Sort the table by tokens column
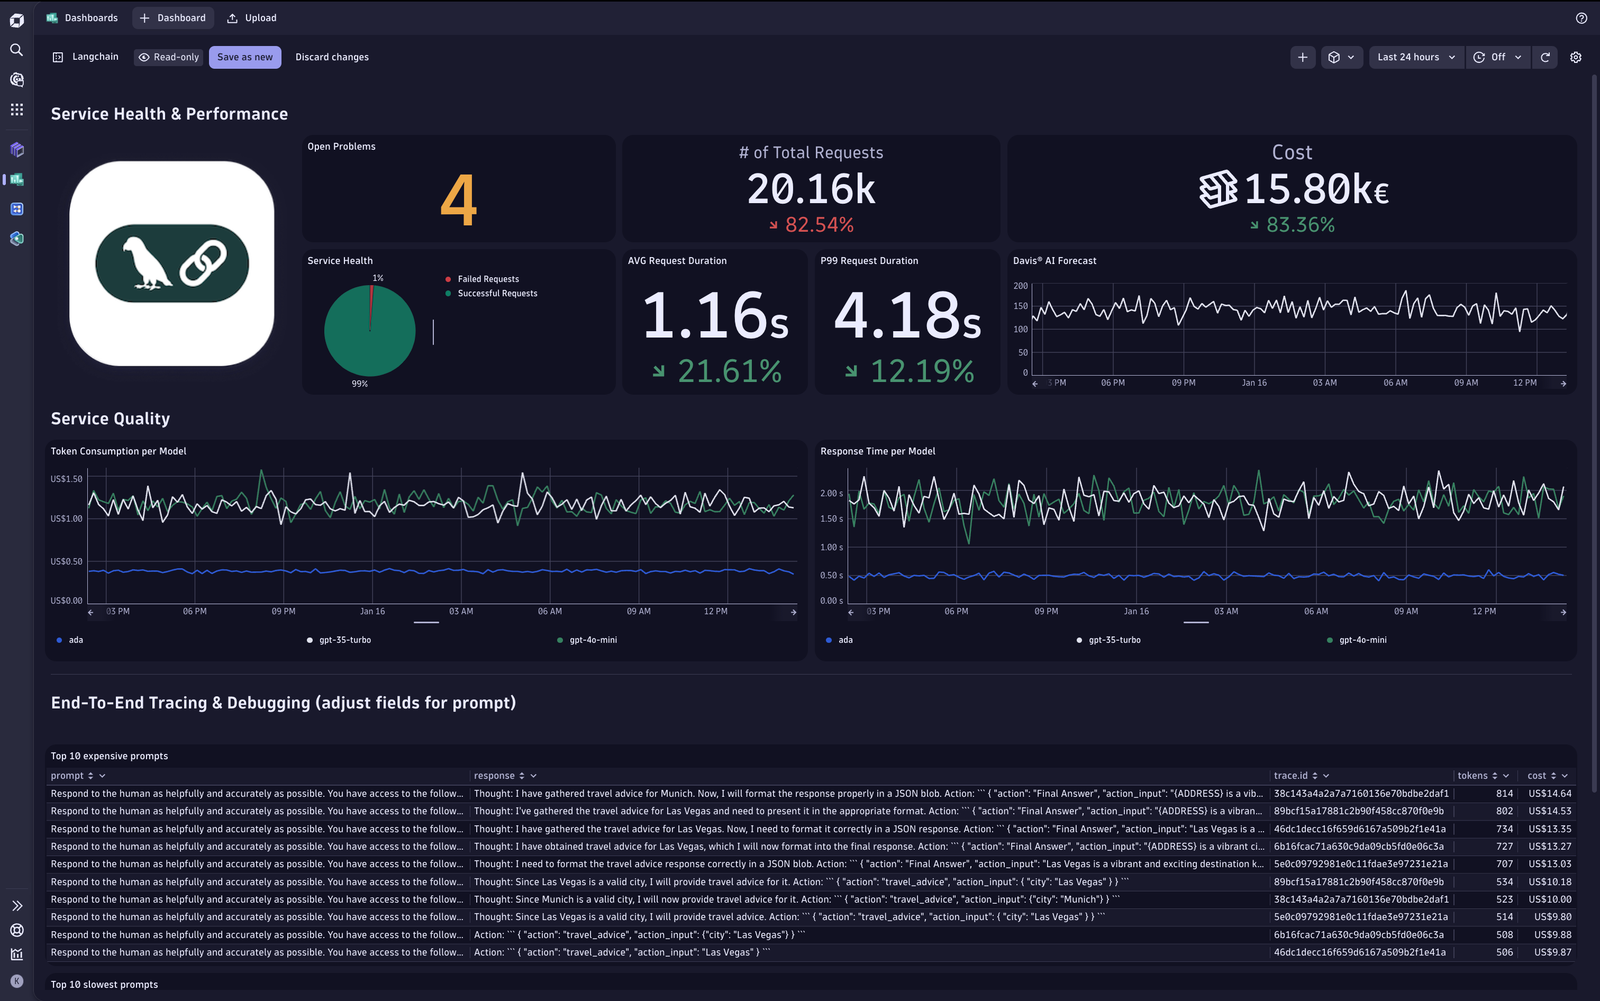The image size is (1600, 1001). pyautogui.click(x=1495, y=776)
